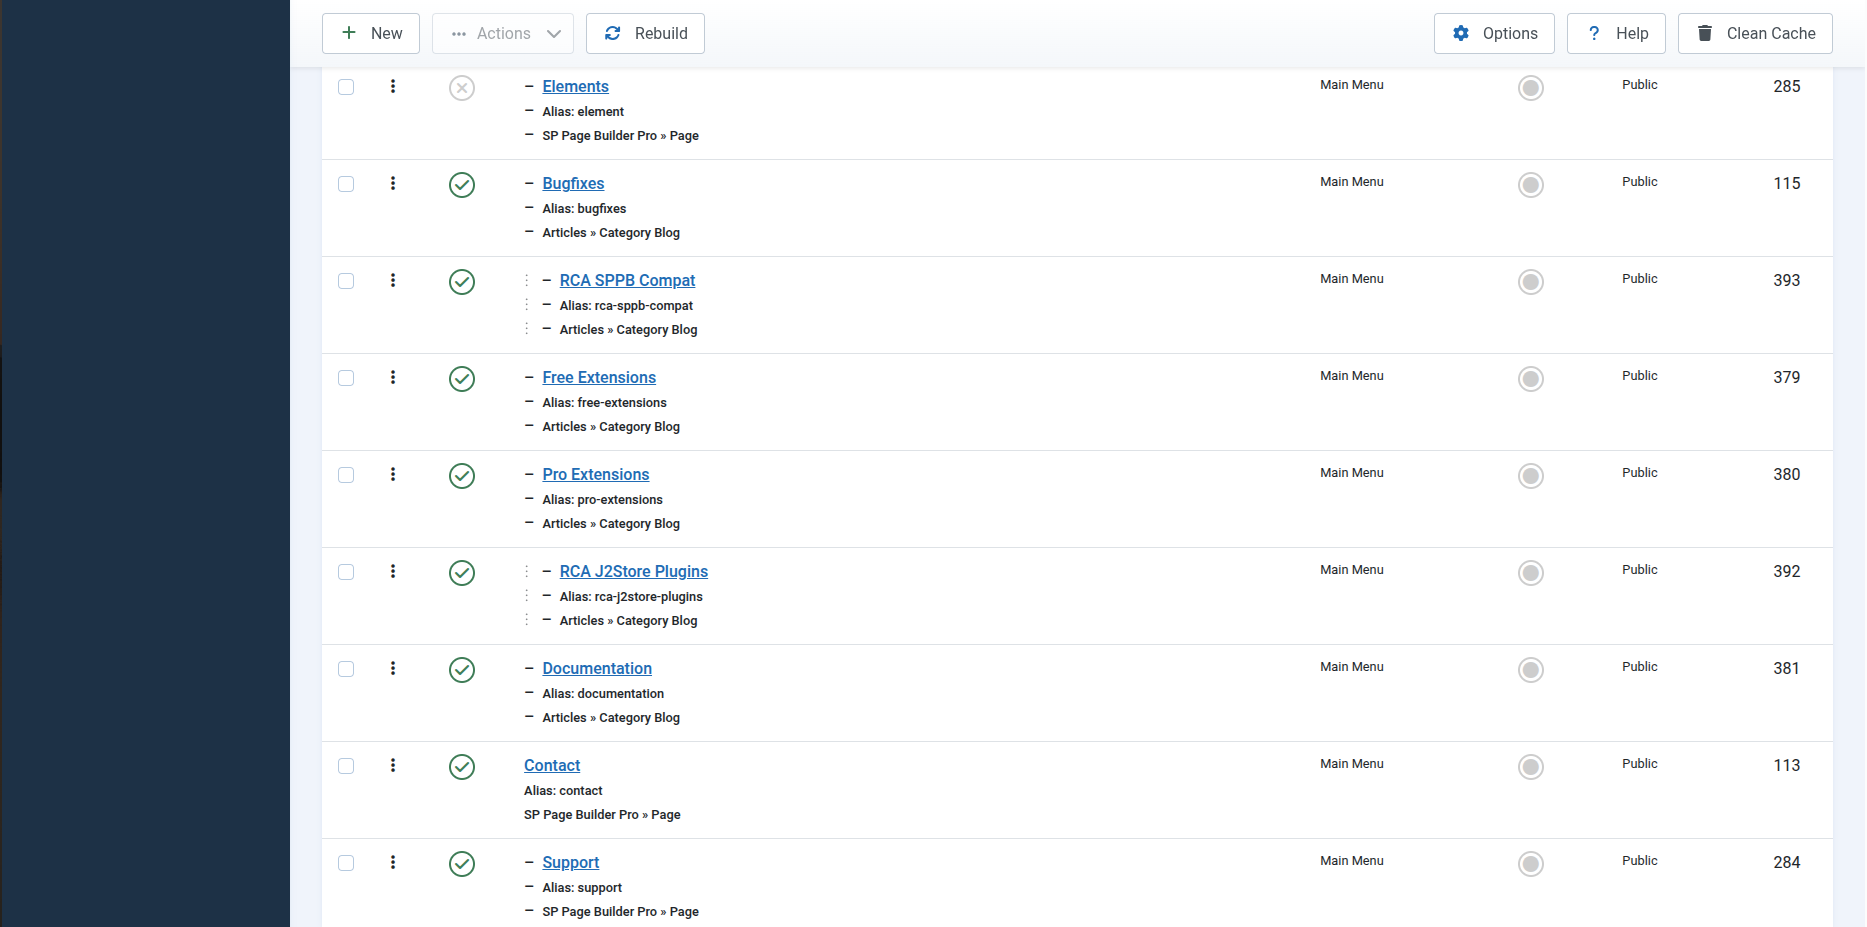Image resolution: width=1867 pixels, height=927 pixels.
Task: Open the Support menu item link
Action: (x=570, y=862)
